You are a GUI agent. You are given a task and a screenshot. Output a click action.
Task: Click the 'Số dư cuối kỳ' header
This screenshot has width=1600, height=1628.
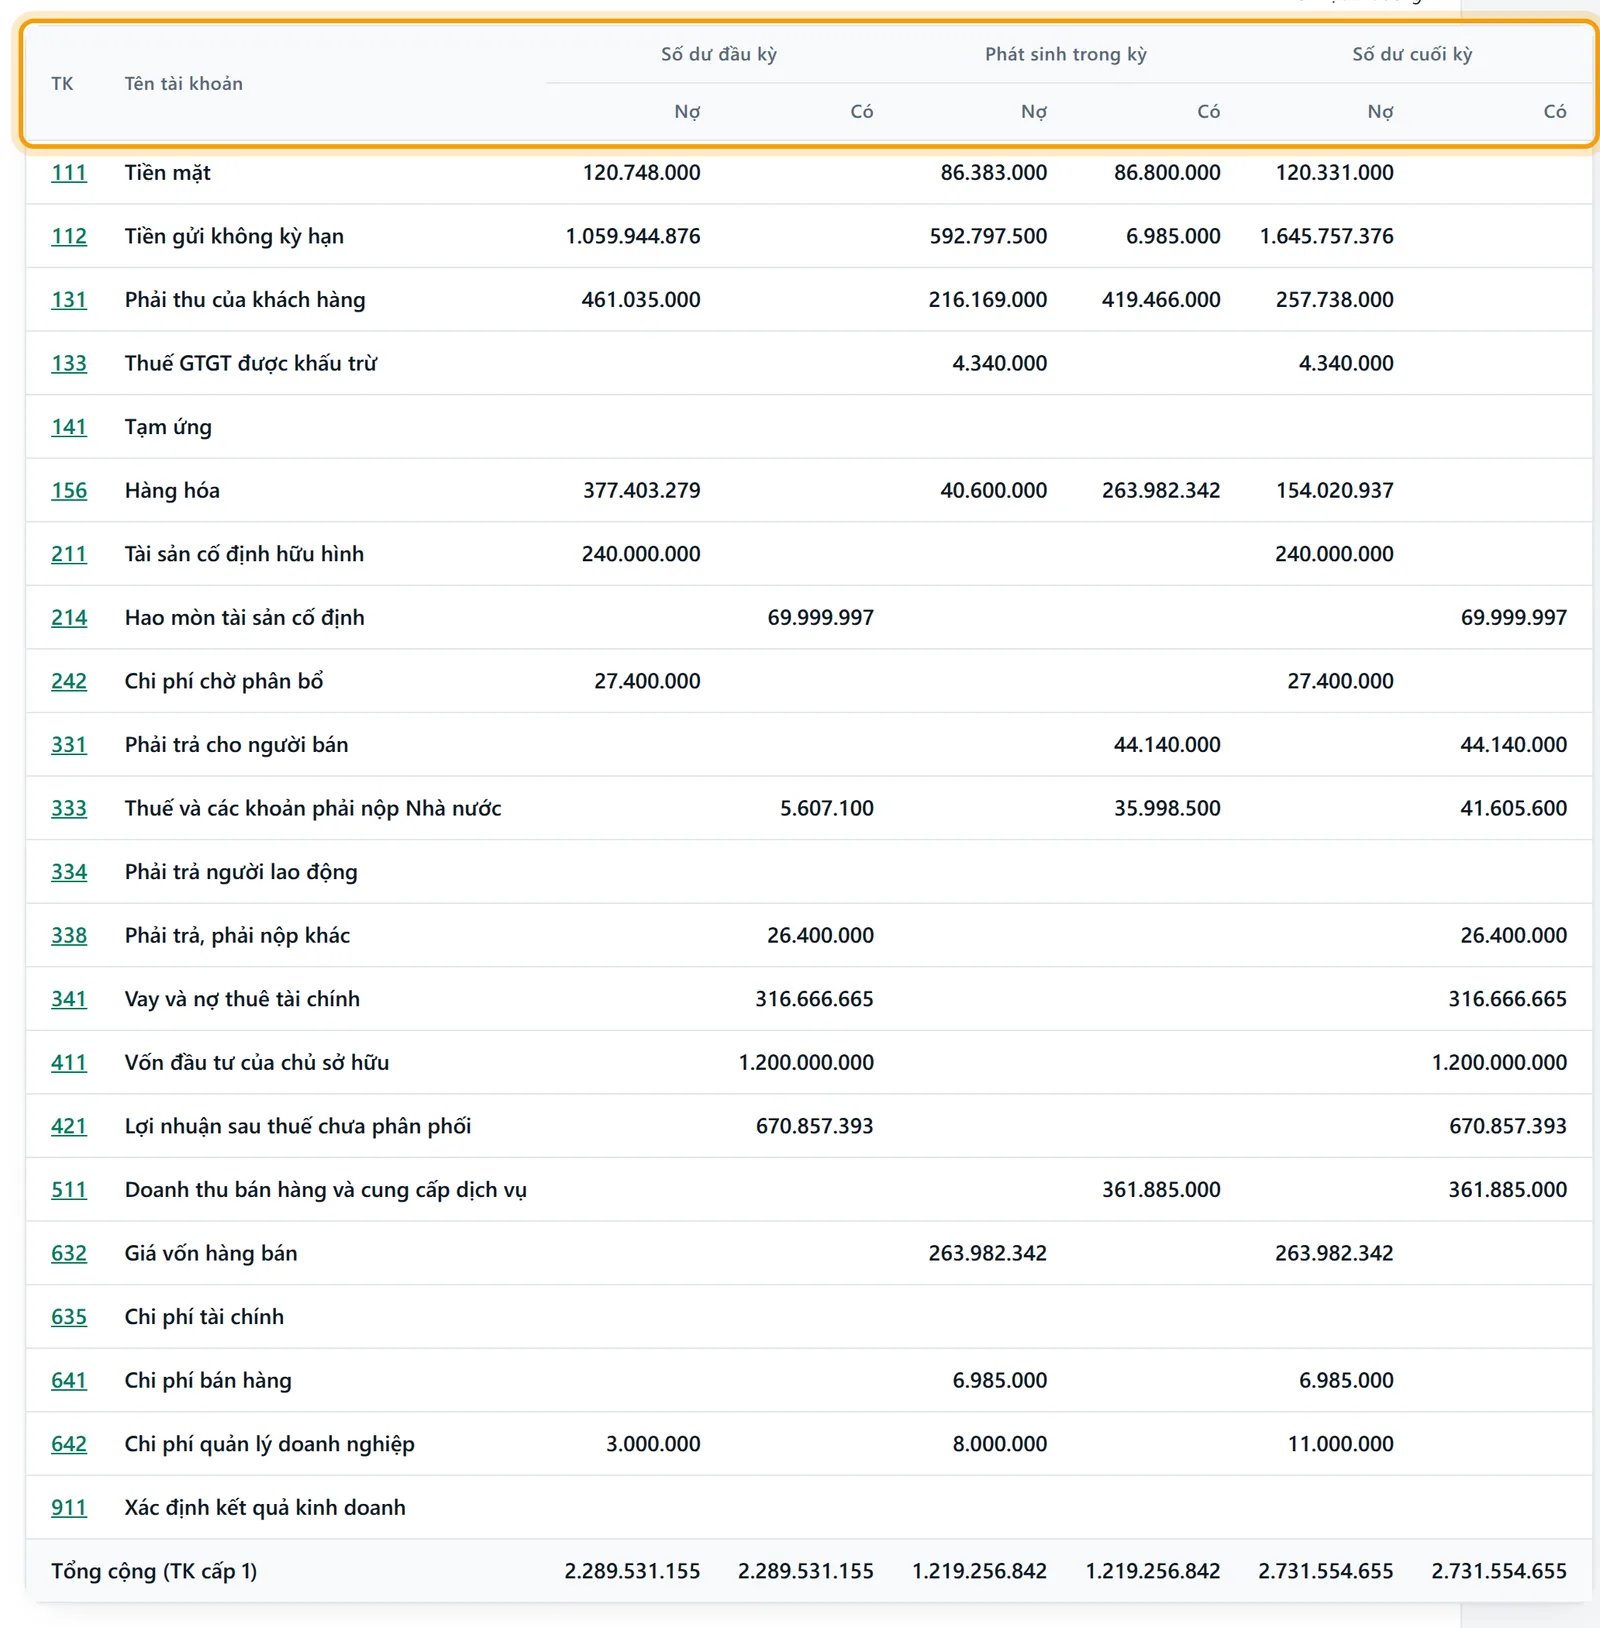[x=1412, y=54]
